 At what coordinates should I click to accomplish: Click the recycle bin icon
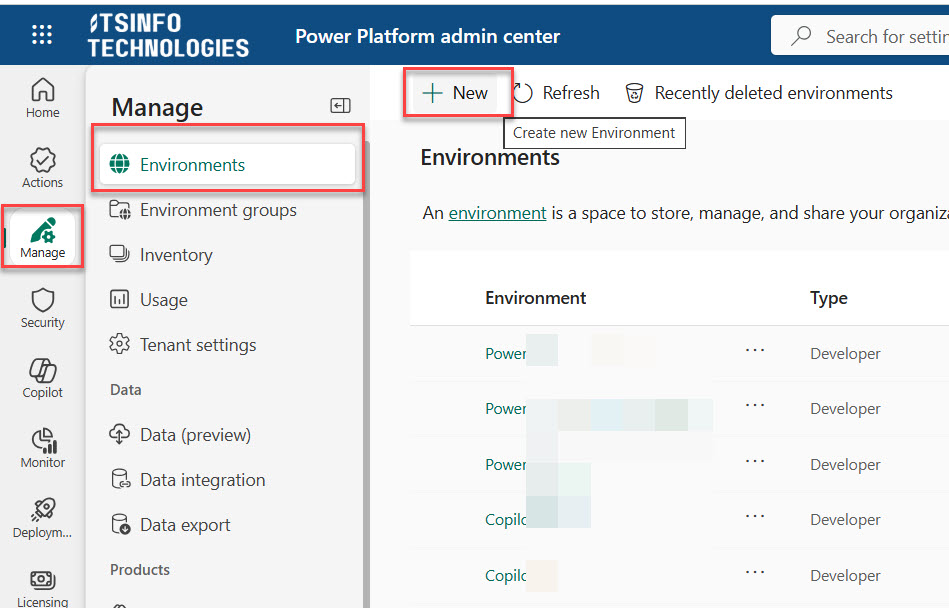pyautogui.click(x=634, y=93)
